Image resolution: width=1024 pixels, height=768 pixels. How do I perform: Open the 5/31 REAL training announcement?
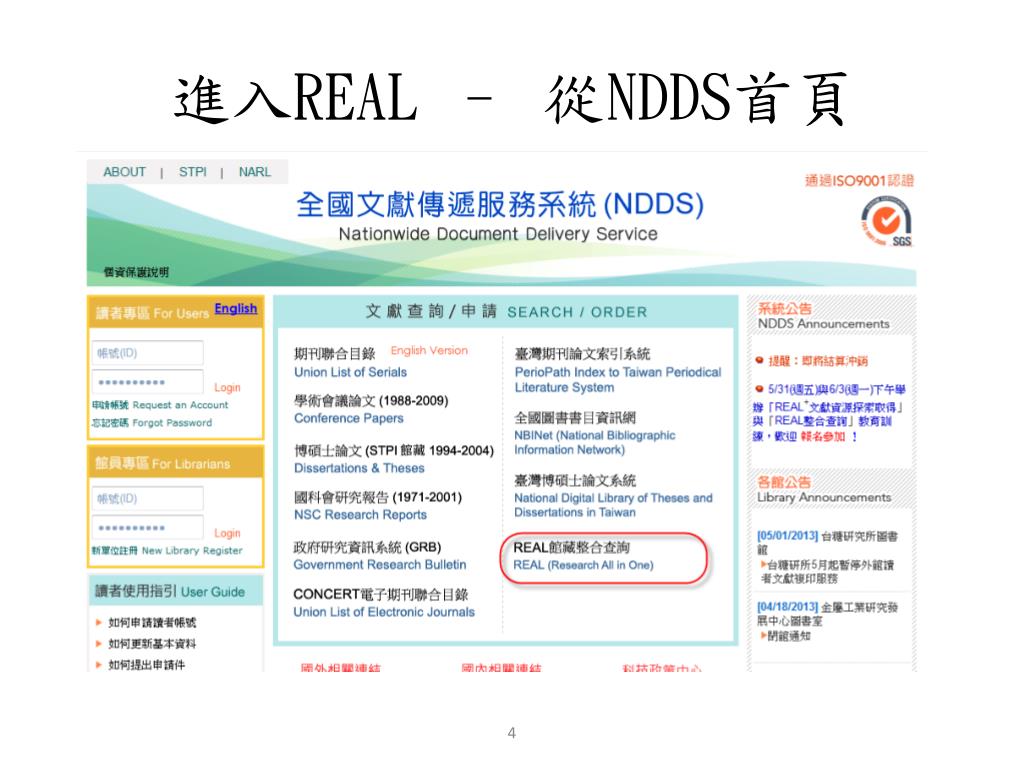829,413
